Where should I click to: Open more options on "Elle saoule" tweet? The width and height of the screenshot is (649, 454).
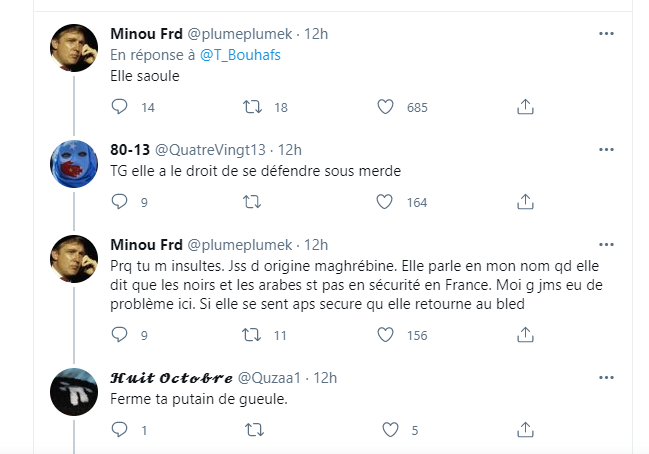click(606, 33)
